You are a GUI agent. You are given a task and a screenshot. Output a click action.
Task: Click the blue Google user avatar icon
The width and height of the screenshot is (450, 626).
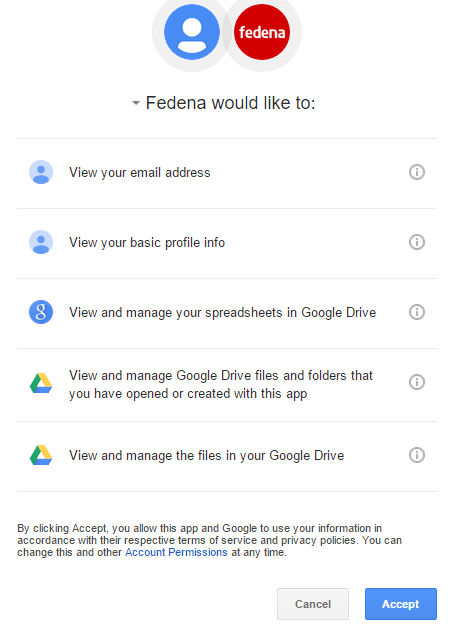click(x=192, y=32)
